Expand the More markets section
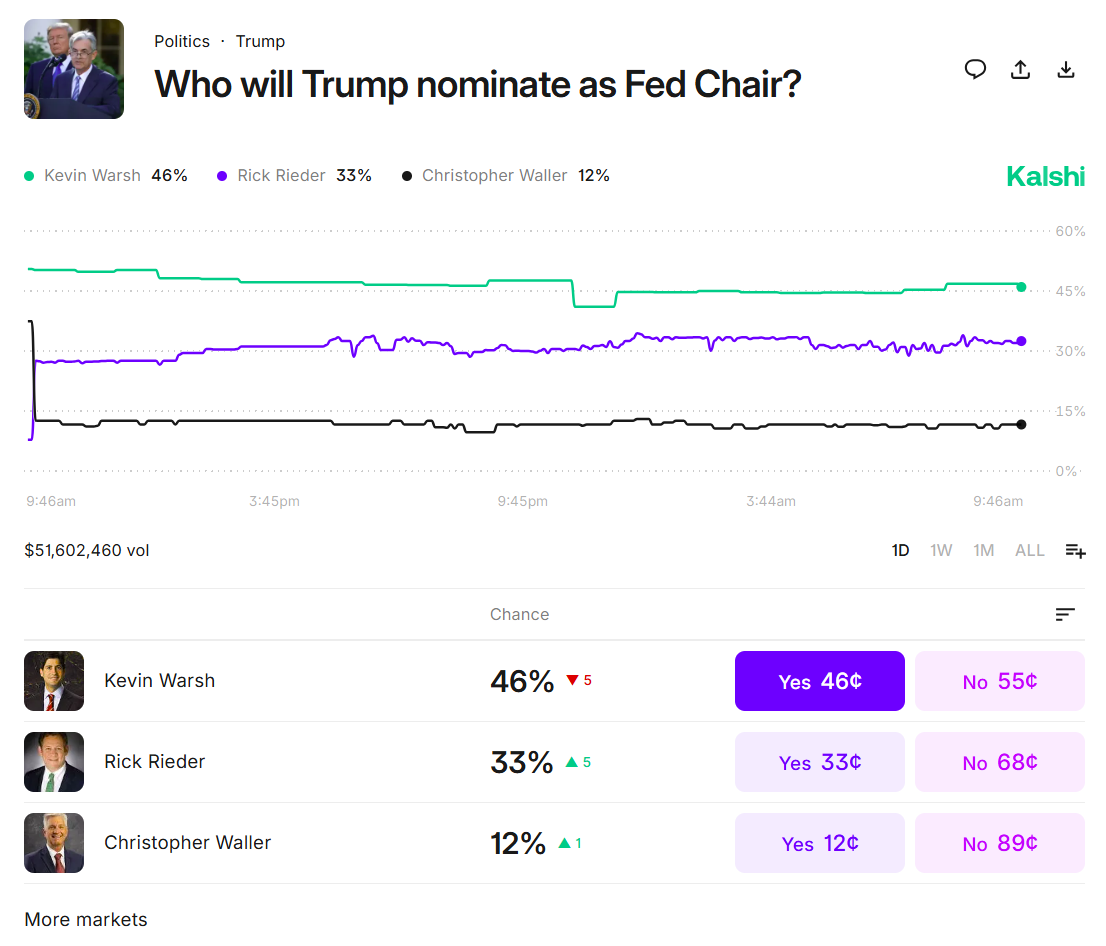 tap(86, 919)
